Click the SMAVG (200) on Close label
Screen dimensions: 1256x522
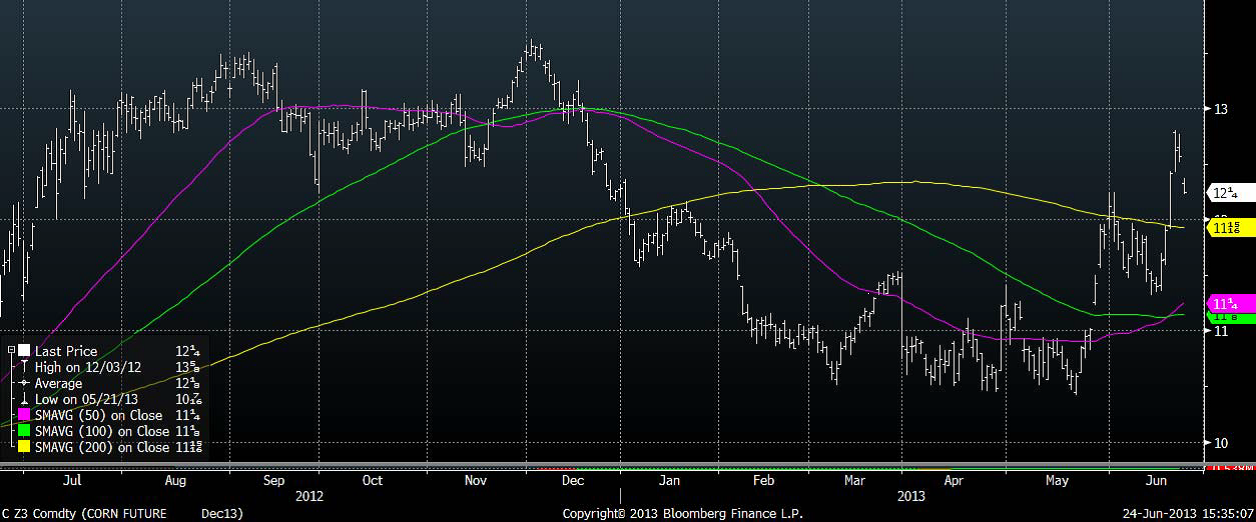[x=102, y=447]
